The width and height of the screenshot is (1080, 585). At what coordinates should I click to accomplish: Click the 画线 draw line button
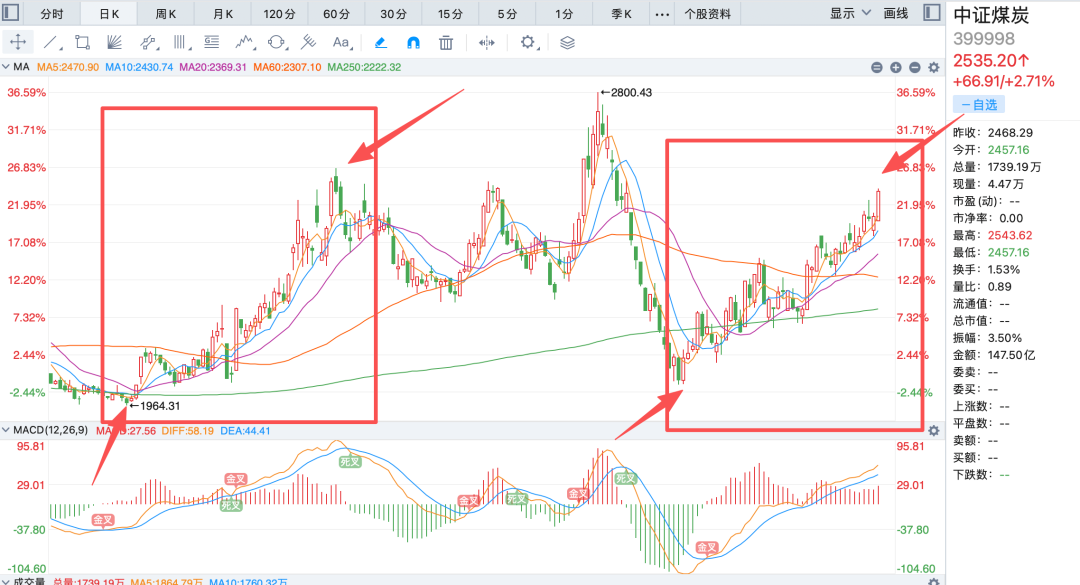click(895, 13)
